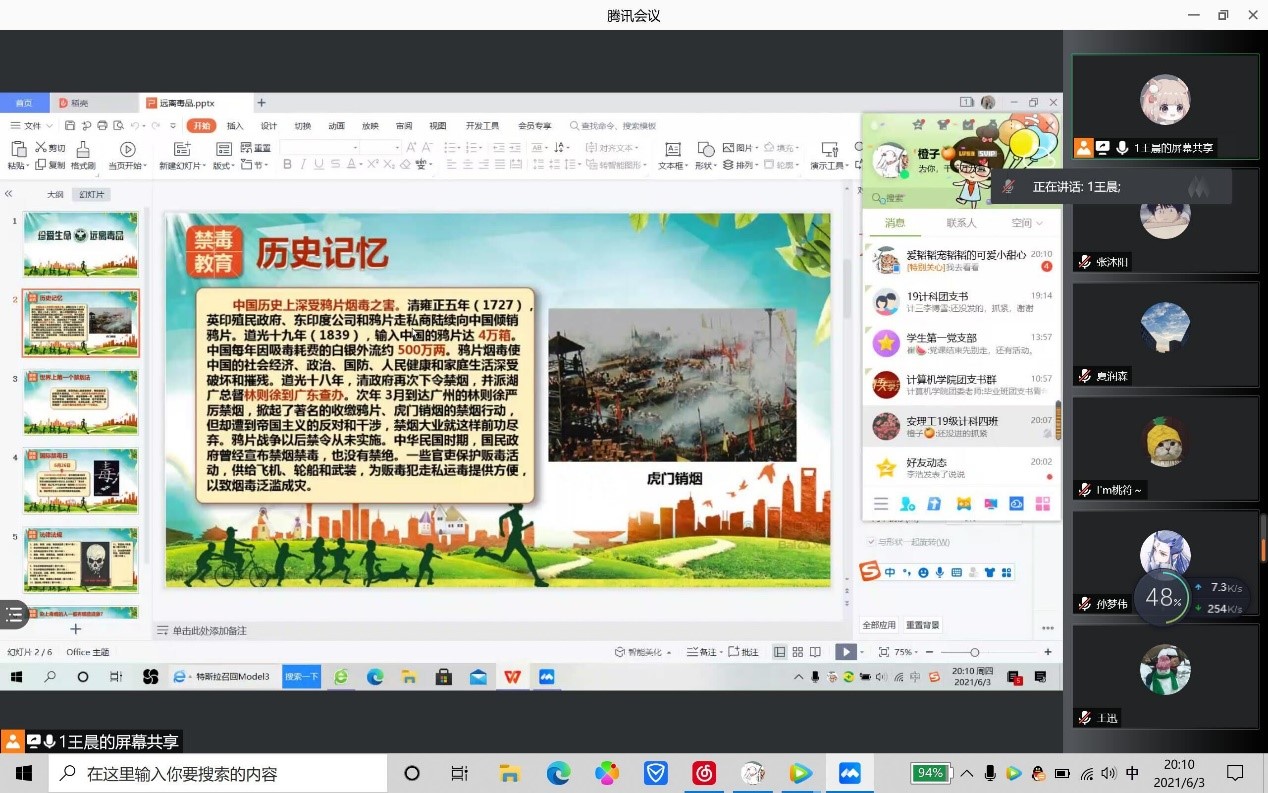
Task: Switch to slide sorter grid view
Action: click(x=798, y=652)
